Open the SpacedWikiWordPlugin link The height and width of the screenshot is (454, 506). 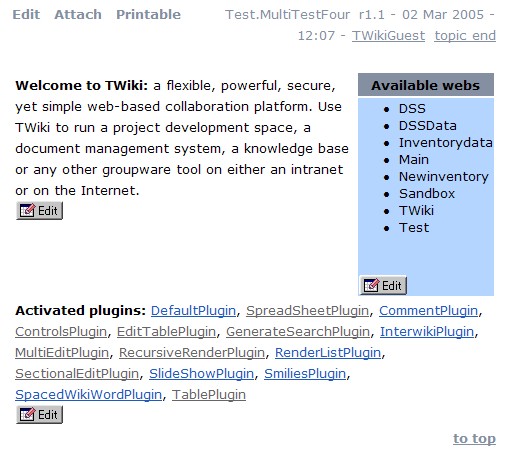pyautogui.click(x=88, y=395)
